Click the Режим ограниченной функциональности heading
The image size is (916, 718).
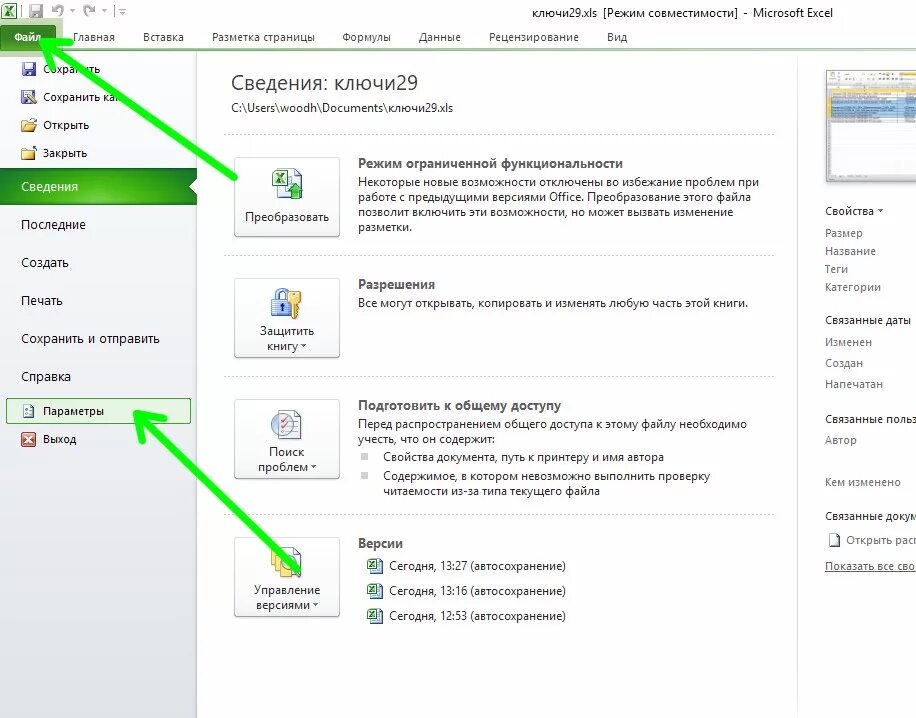490,164
